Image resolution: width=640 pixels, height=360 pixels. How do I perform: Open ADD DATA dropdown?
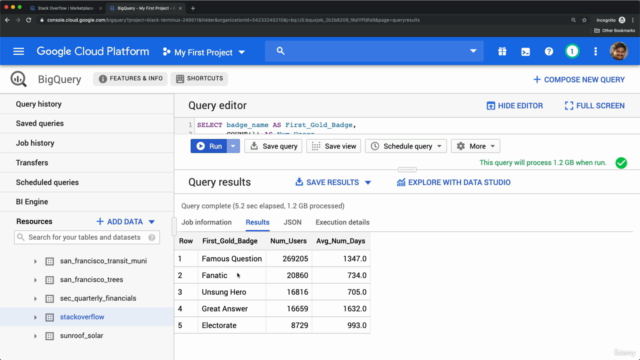(126, 222)
